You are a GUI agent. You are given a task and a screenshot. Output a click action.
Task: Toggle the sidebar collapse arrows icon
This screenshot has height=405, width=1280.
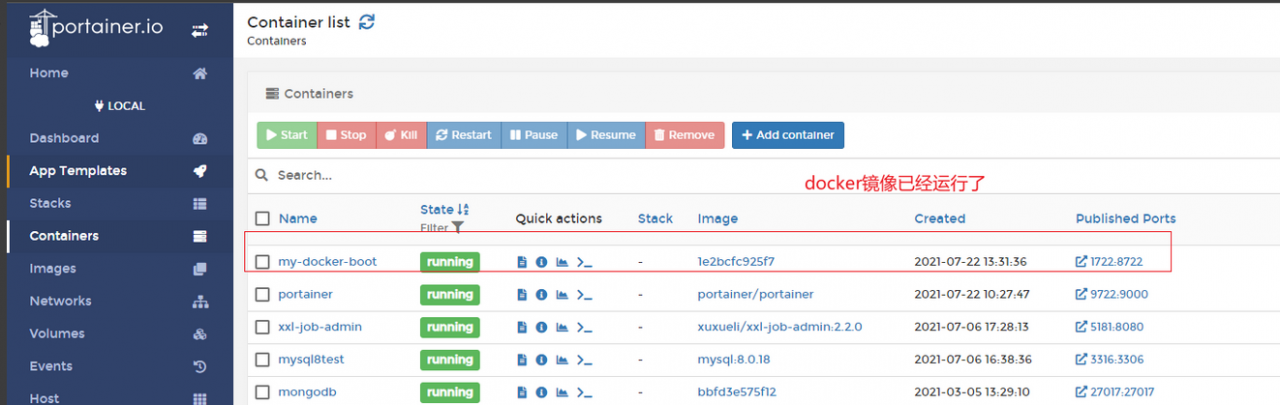(x=199, y=30)
